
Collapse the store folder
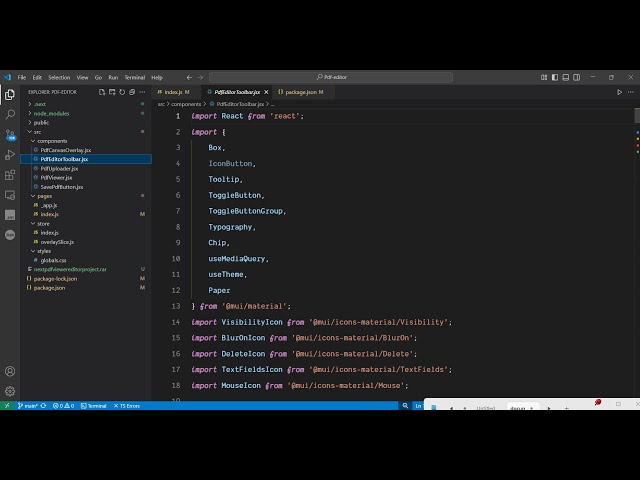[x=87, y=224]
